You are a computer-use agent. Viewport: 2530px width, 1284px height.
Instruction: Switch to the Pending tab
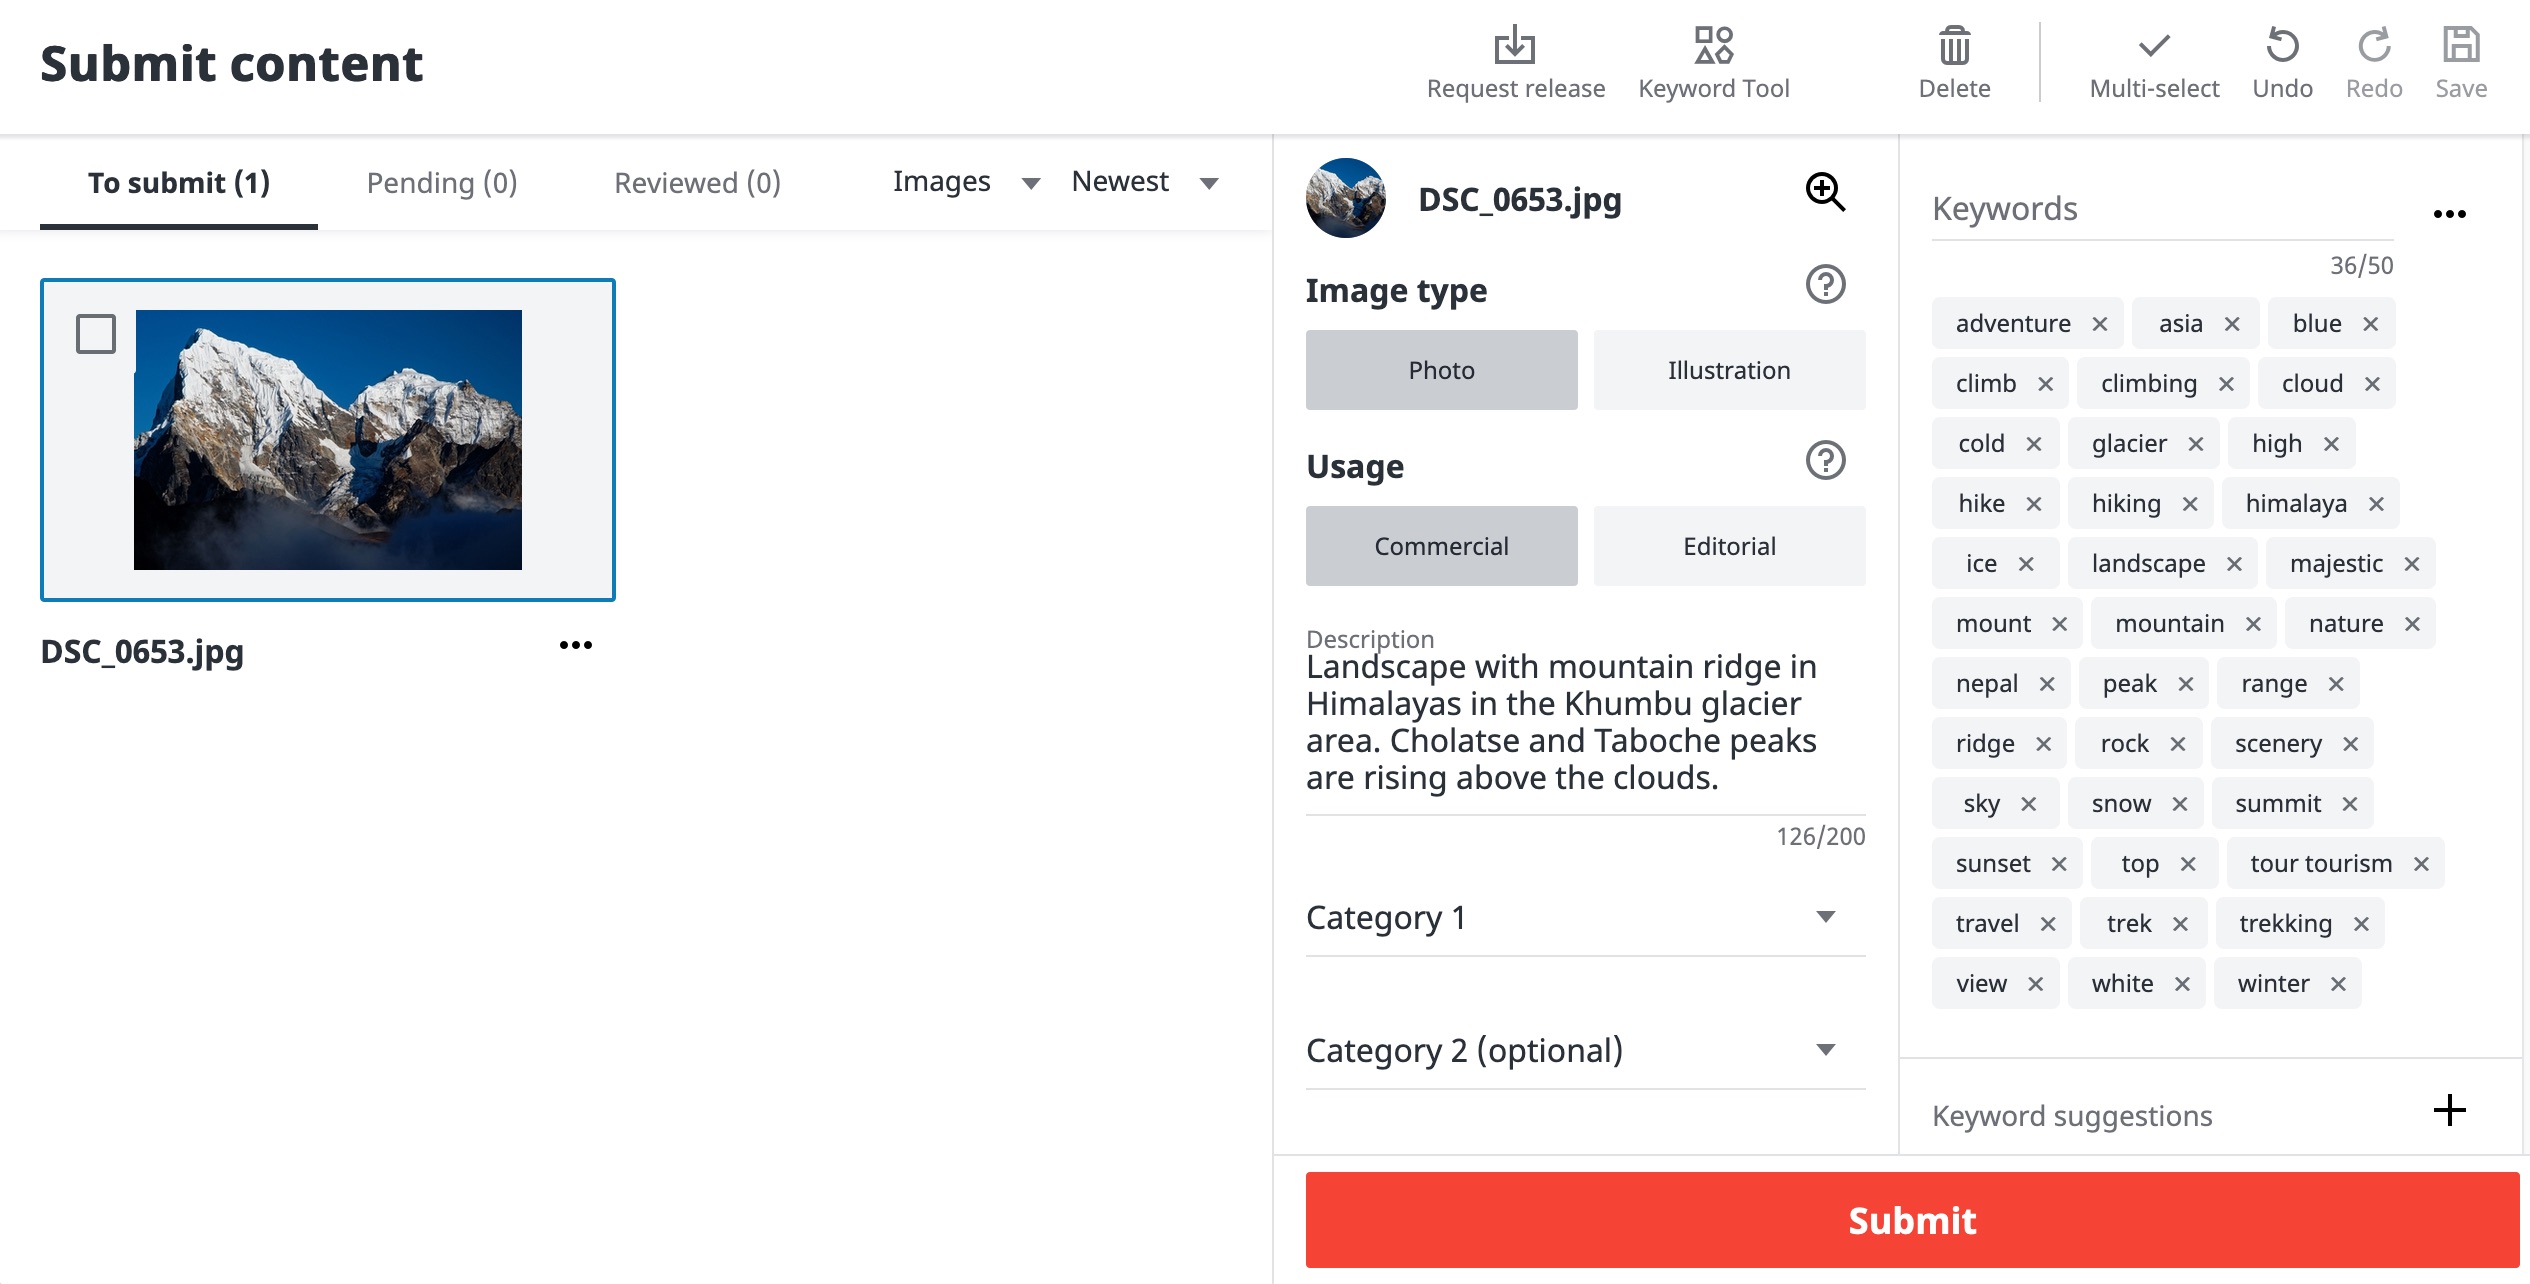[441, 182]
